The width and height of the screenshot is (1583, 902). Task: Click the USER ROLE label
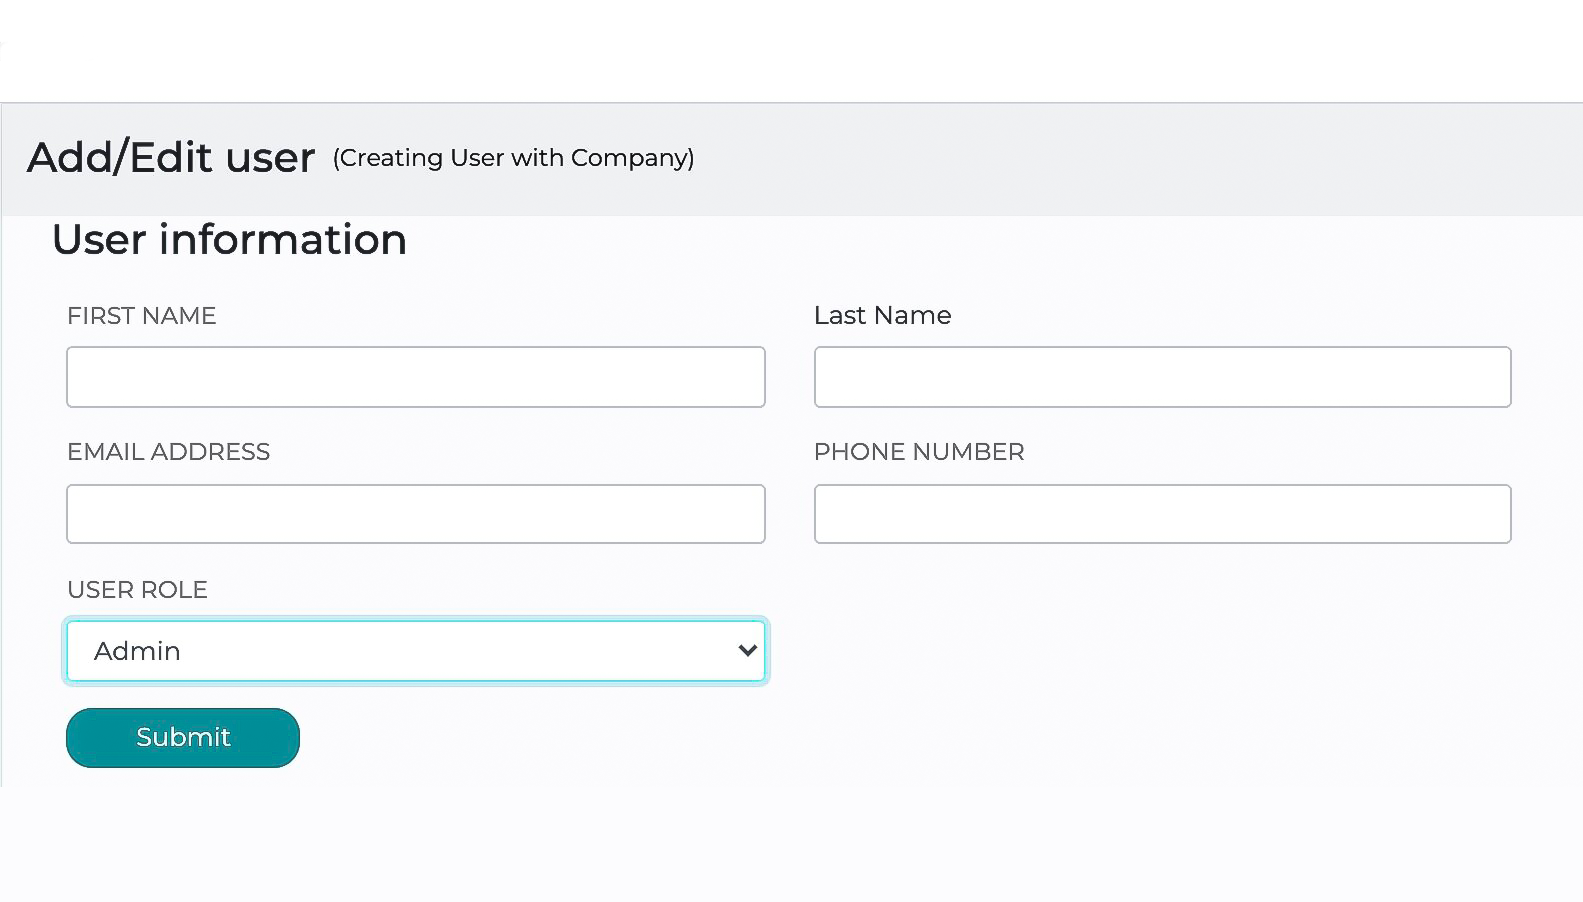tap(137, 590)
